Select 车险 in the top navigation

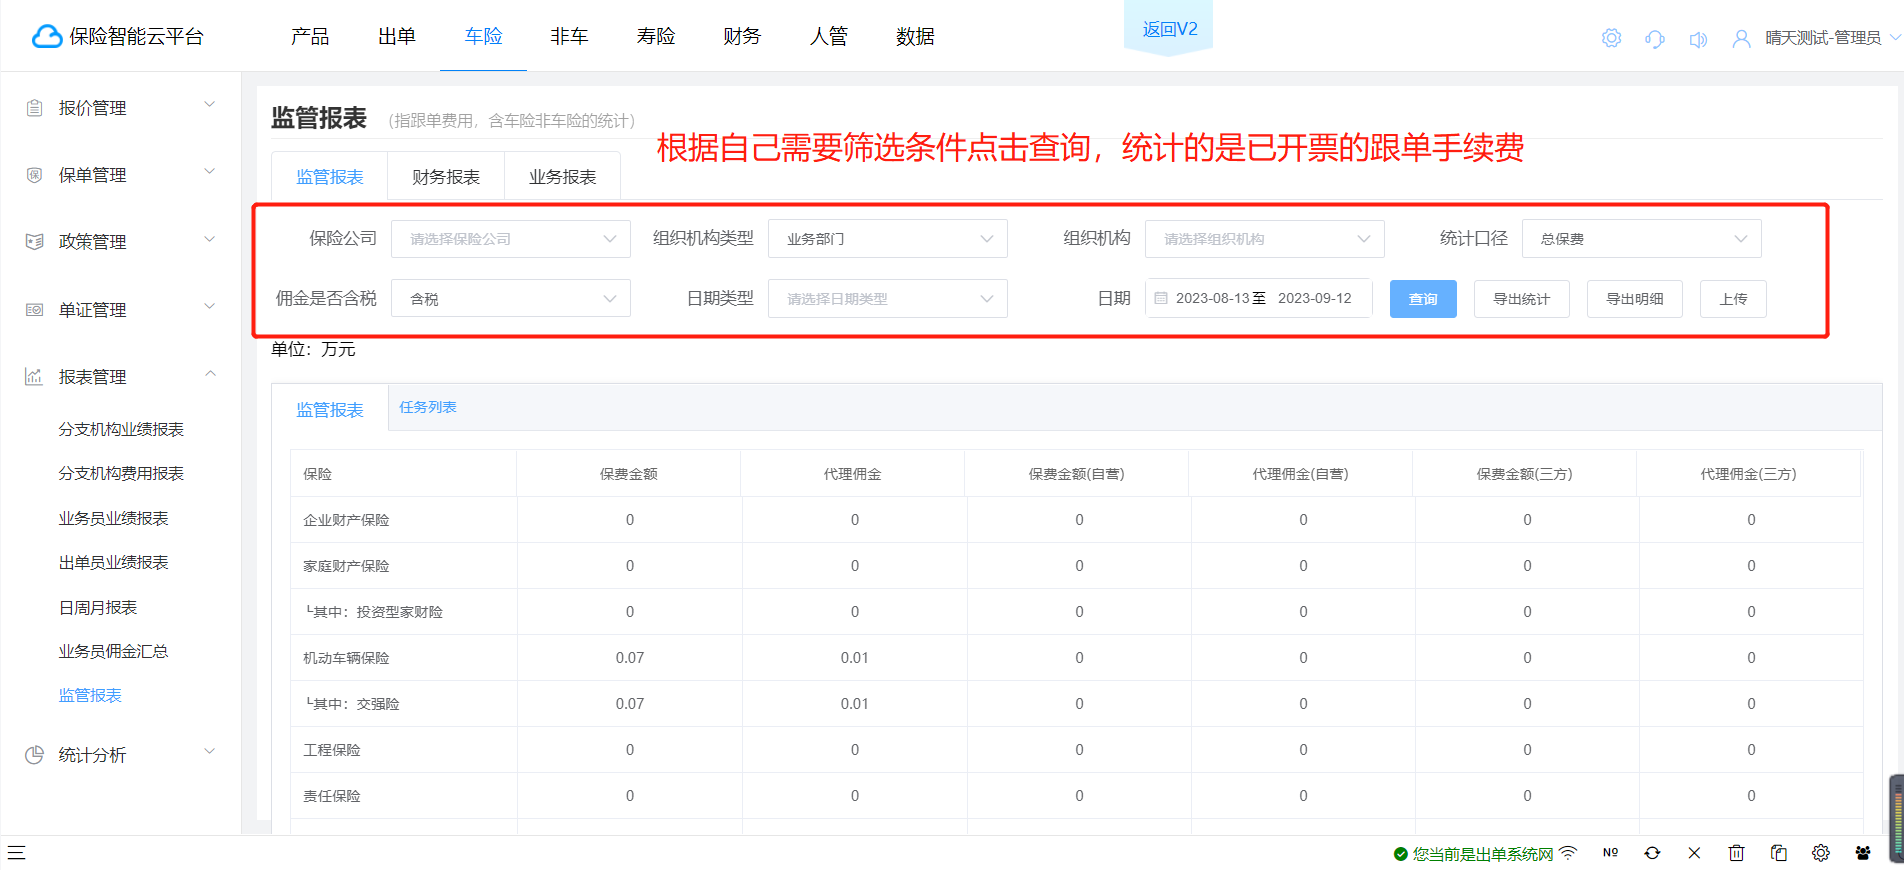point(484,37)
